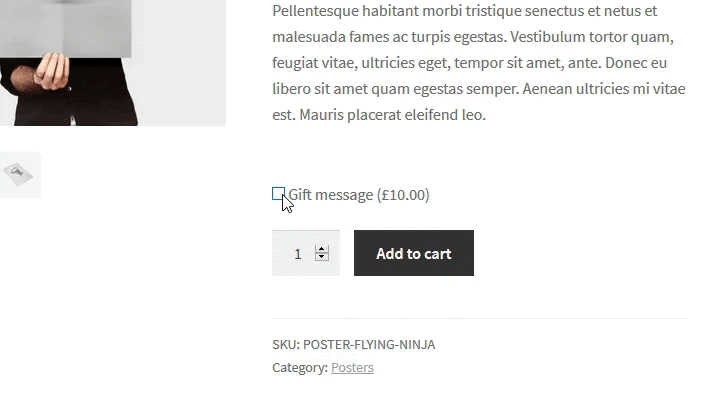Increase quantity with the up arrow

click(322, 249)
